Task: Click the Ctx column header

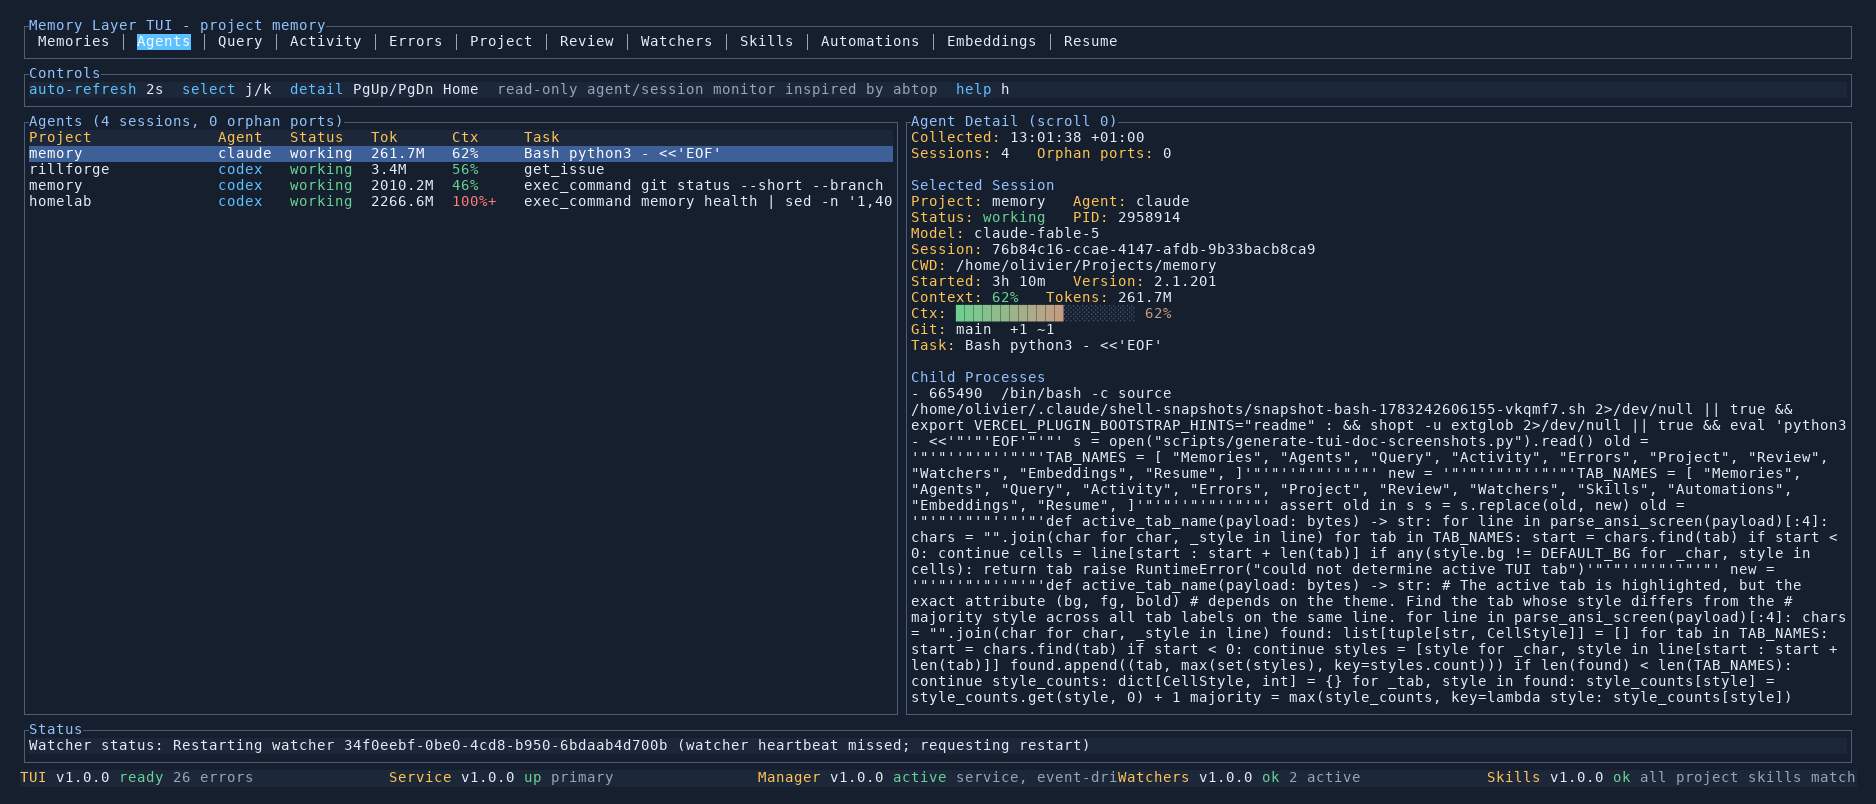Action: pos(465,137)
